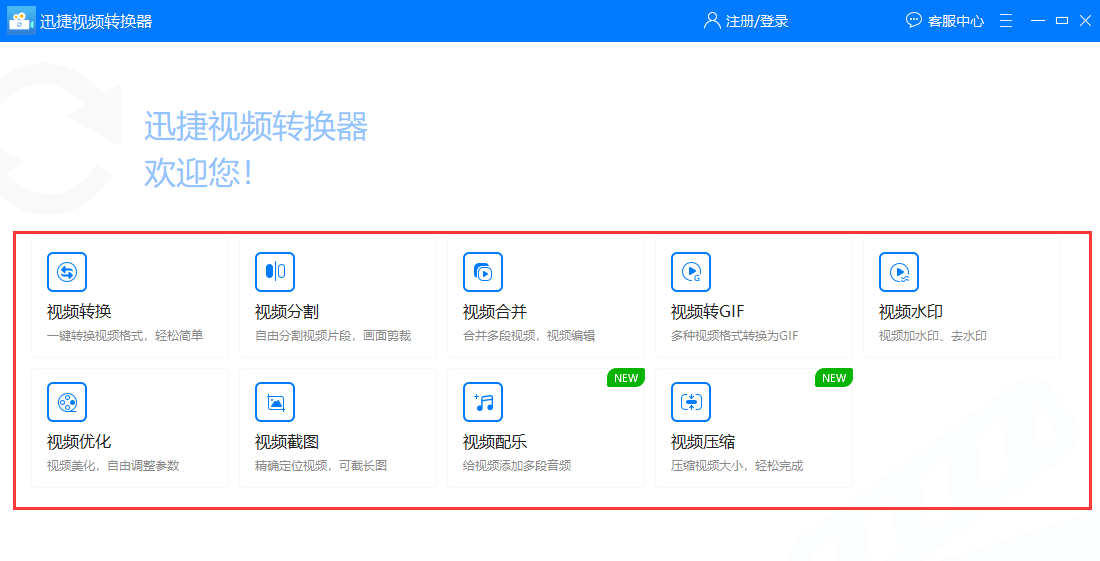Image resolution: width=1100 pixels, height=561 pixels.
Task: Minimize the application window
Action: click(x=1038, y=20)
